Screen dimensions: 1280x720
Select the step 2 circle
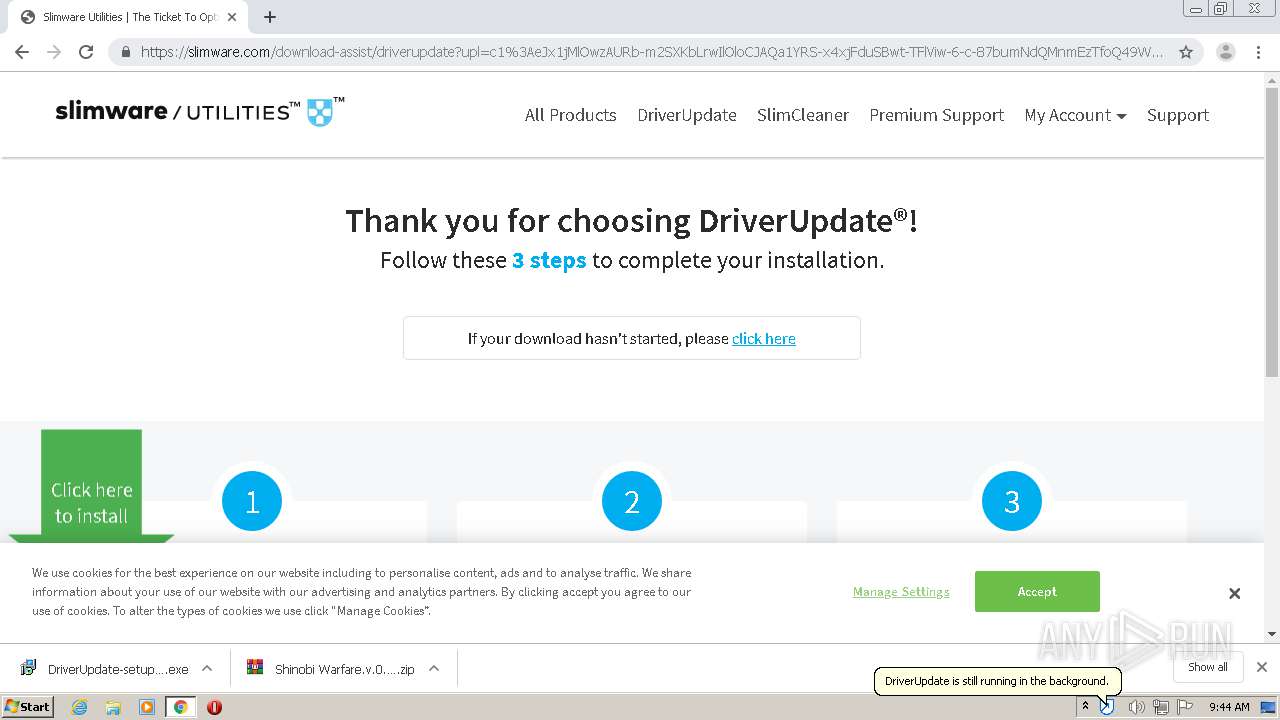[632, 501]
